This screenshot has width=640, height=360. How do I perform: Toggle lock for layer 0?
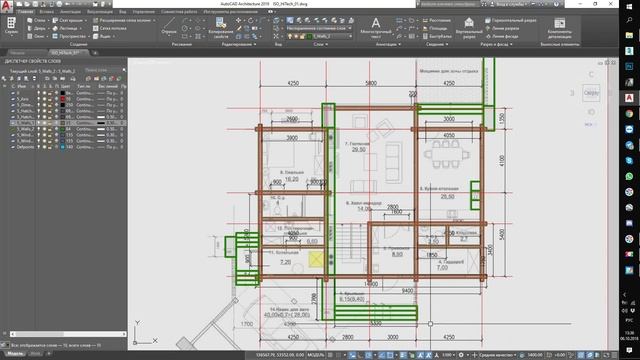(x=50, y=93)
